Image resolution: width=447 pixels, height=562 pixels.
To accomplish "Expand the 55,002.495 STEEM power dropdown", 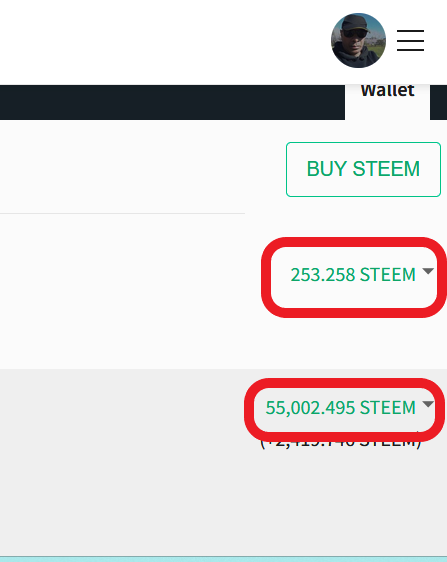I will 349,408.
